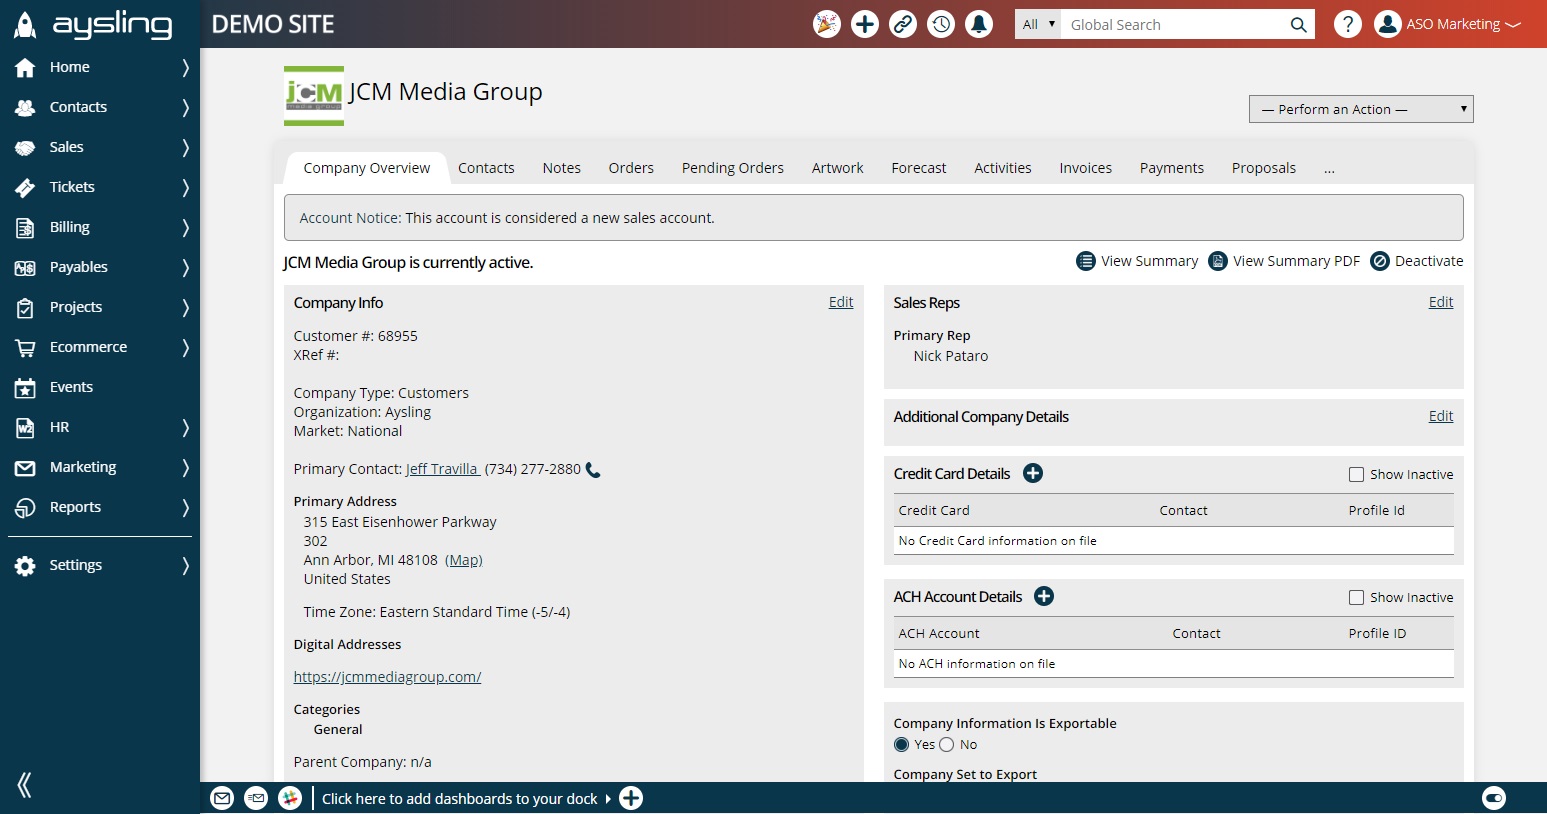
Task: Add a new ACH account with plus icon
Action: pos(1044,596)
